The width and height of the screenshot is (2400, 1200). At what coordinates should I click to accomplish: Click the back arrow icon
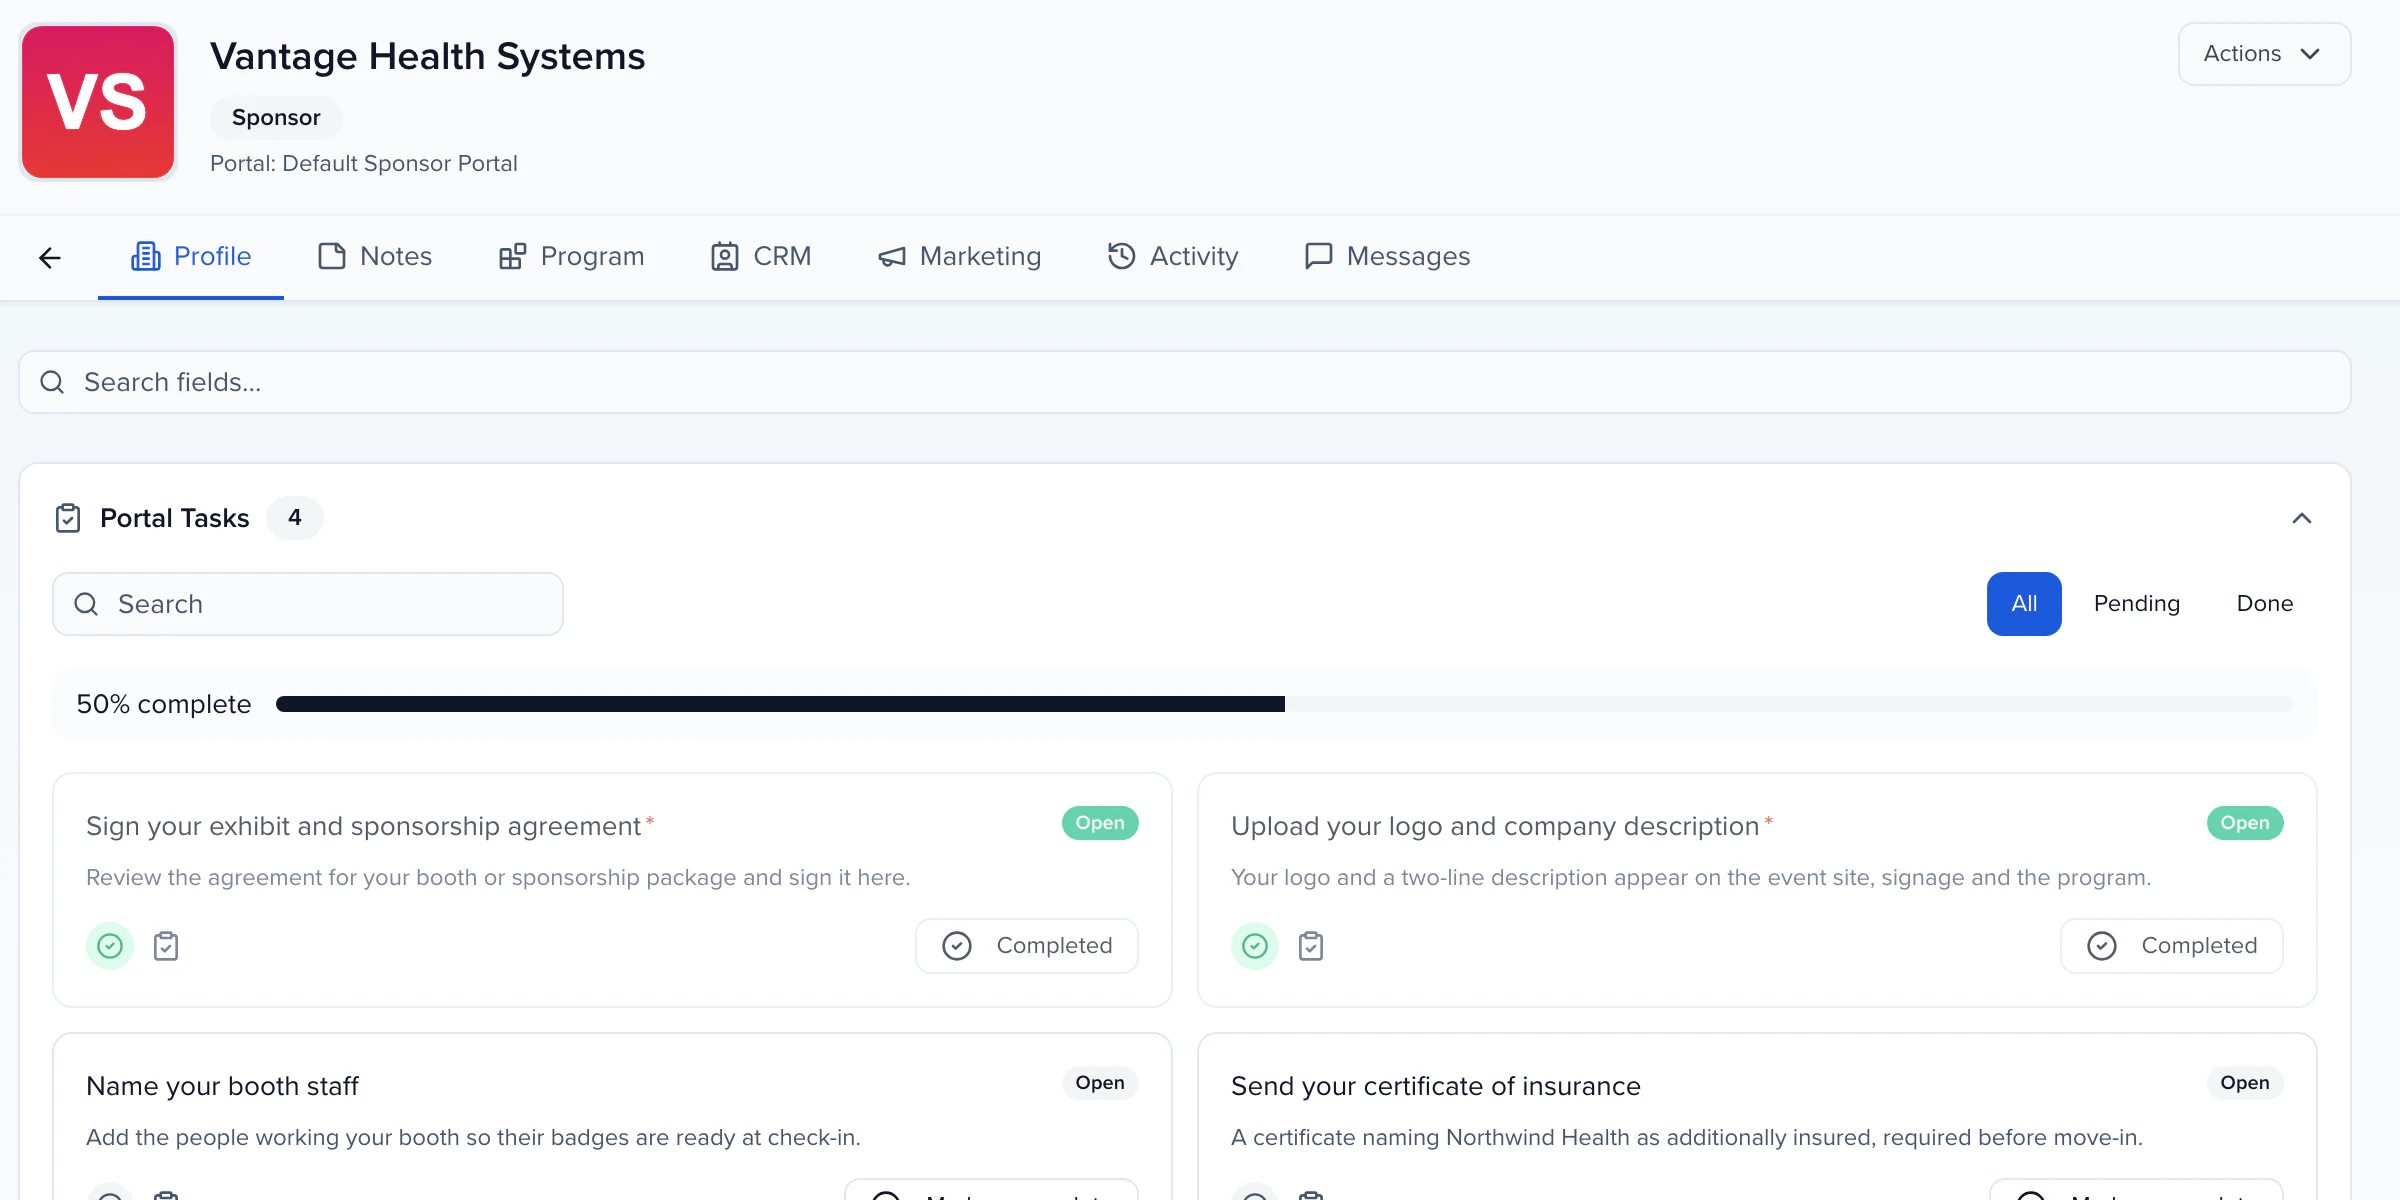[50, 258]
